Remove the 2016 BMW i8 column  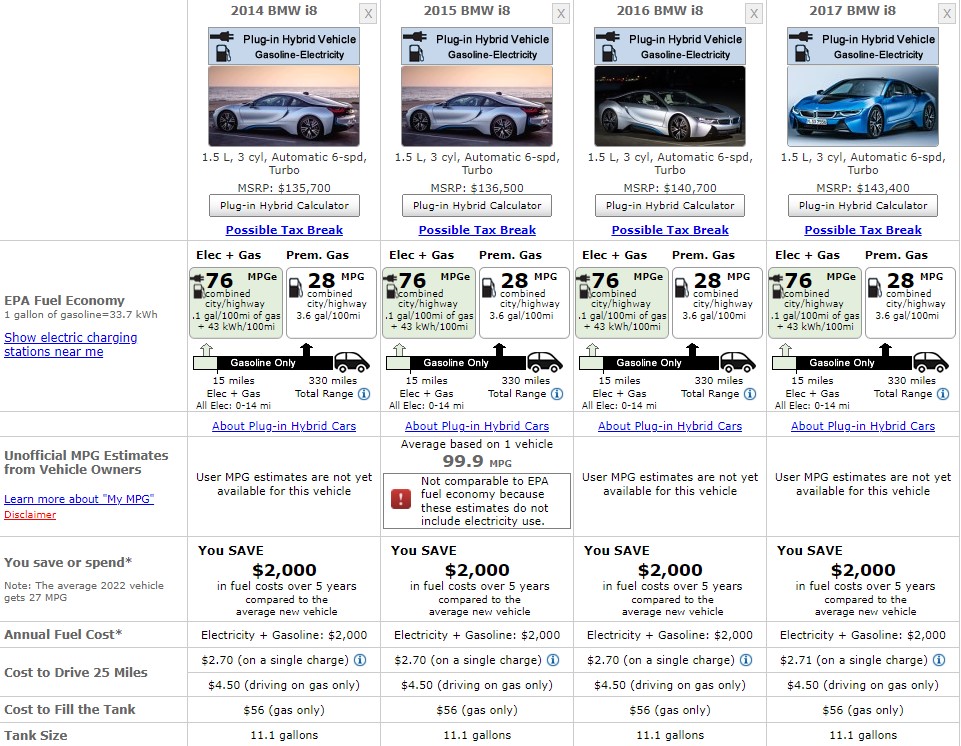754,13
